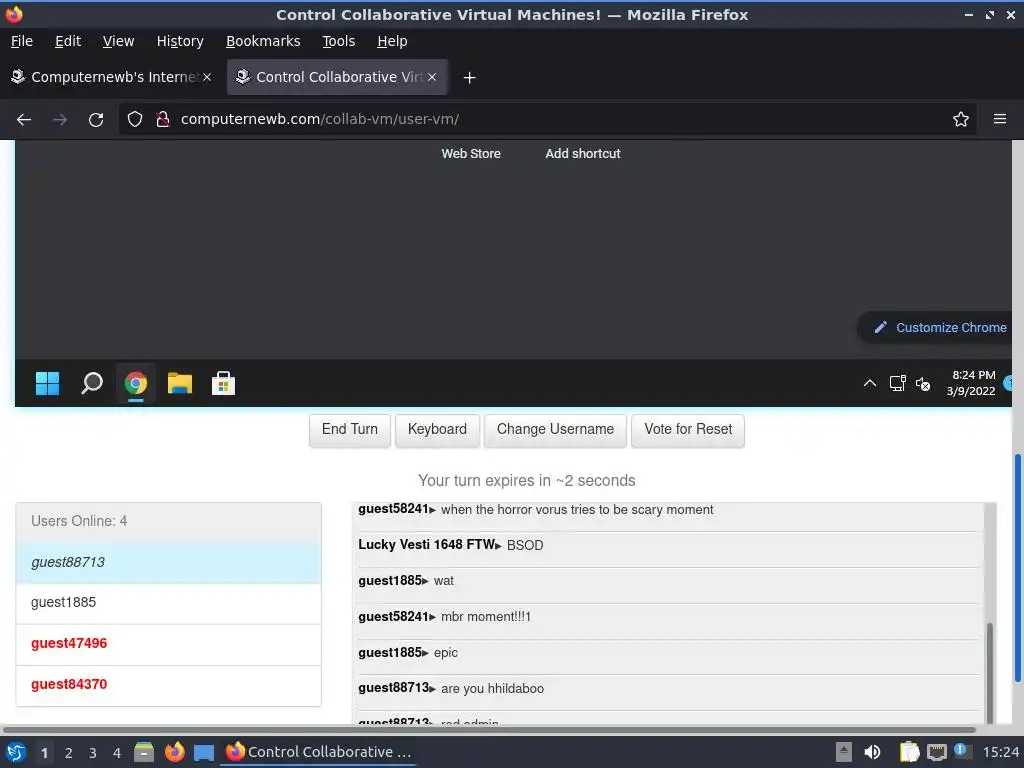This screenshot has width=1024, height=768.
Task: Open a new tab with the plus button
Action: (469, 78)
